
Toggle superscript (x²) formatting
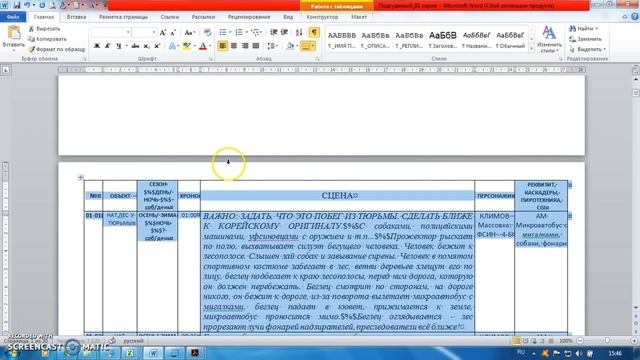tap(157, 46)
